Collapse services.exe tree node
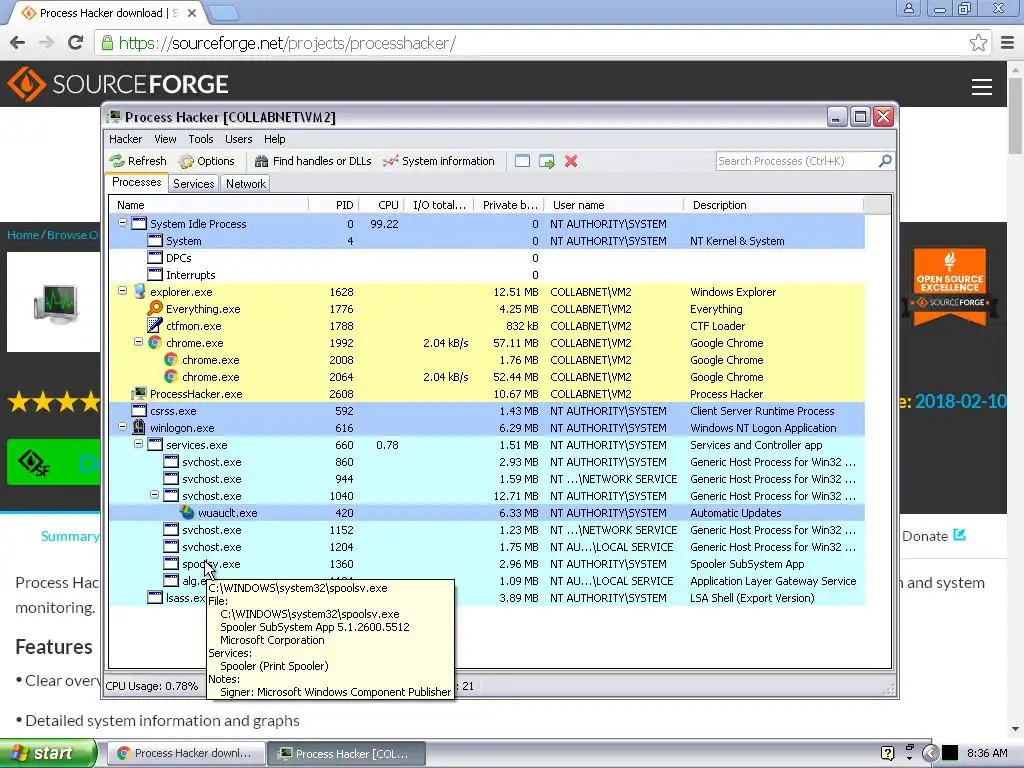The width and height of the screenshot is (1024, 768). 138,443
